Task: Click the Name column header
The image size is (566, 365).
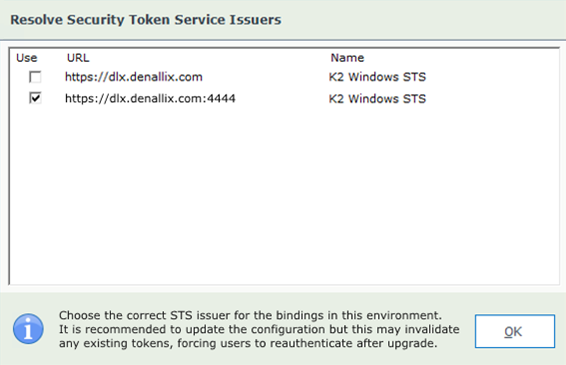Action: tap(347, 58)
